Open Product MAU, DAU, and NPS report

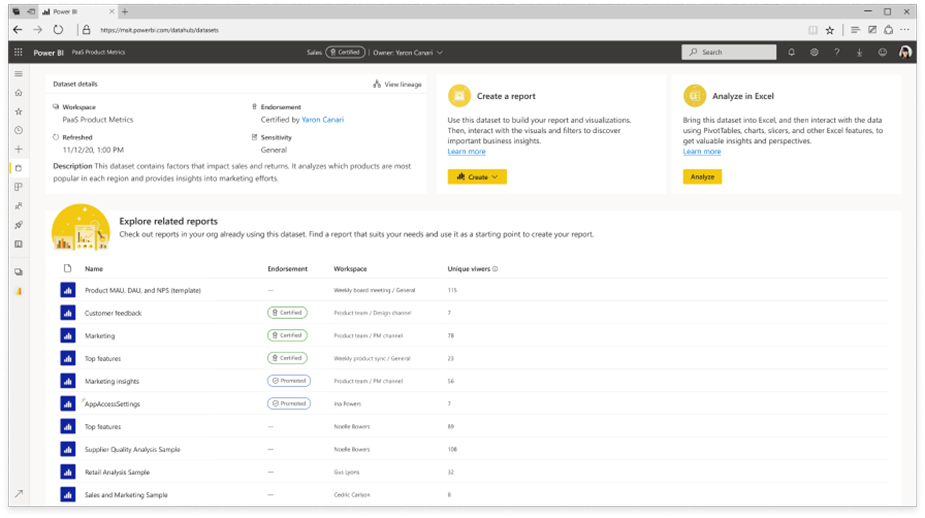pos(142,290)
